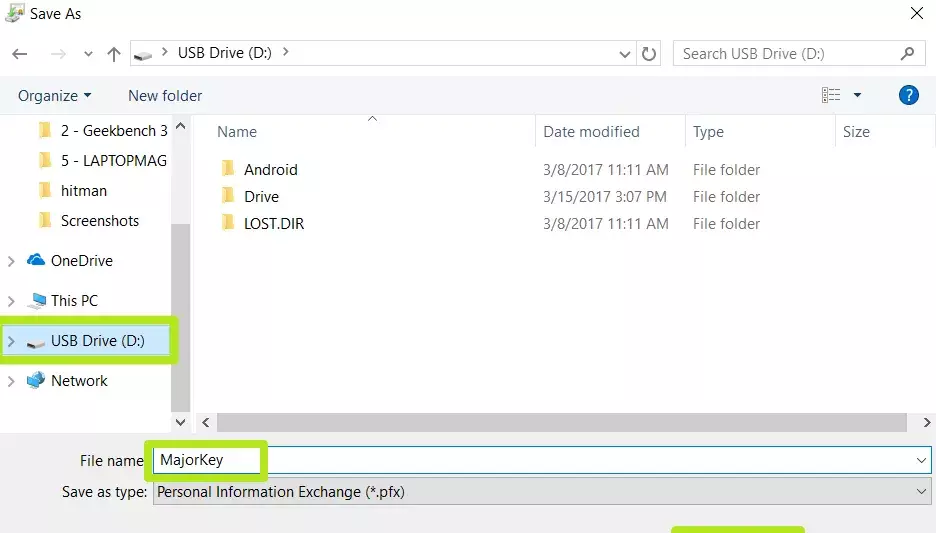
Task: Expand chevron after USB Drive in address bar
Action: pos(286,53)
